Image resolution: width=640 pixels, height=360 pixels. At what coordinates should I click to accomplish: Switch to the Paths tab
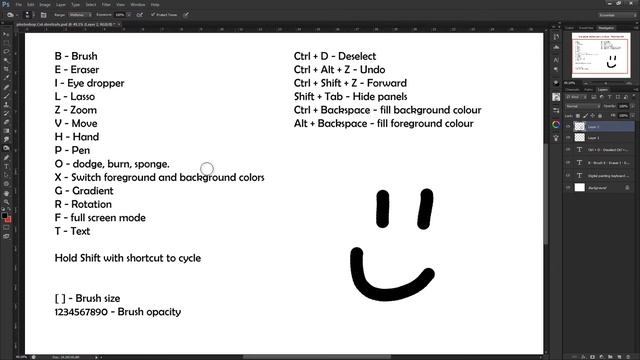(588, 89)
